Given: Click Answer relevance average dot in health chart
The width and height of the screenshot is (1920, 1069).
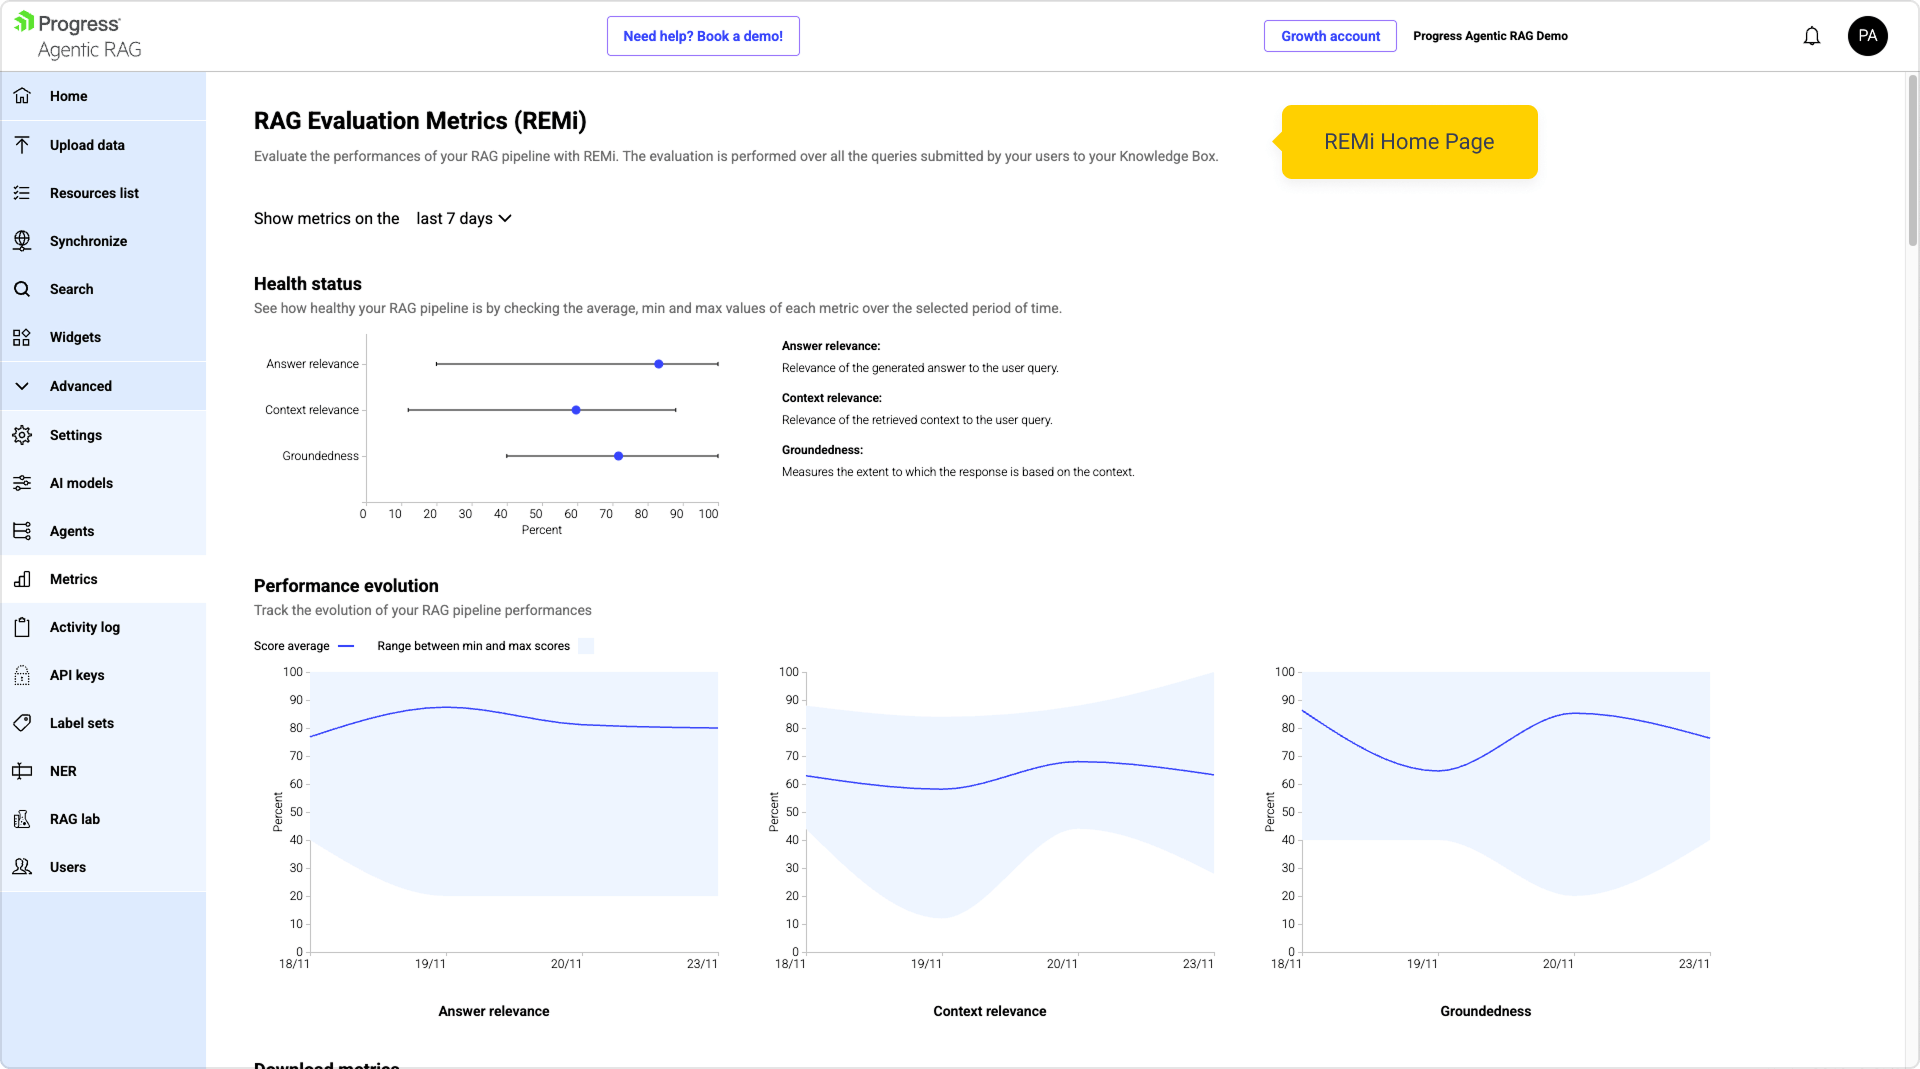Looking at the screenshot, I should click(659, 364).
